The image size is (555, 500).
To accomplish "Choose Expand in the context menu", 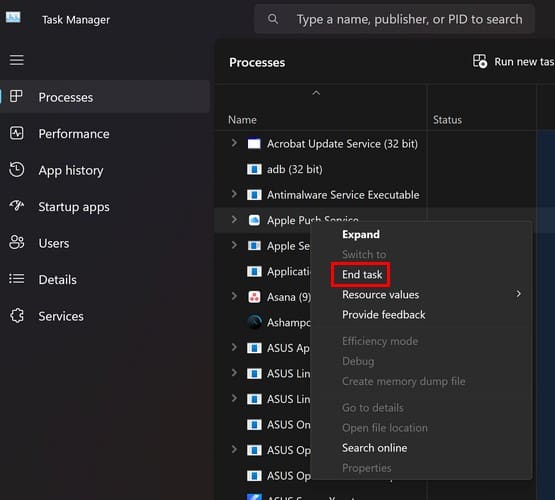I will coord(361,234).
